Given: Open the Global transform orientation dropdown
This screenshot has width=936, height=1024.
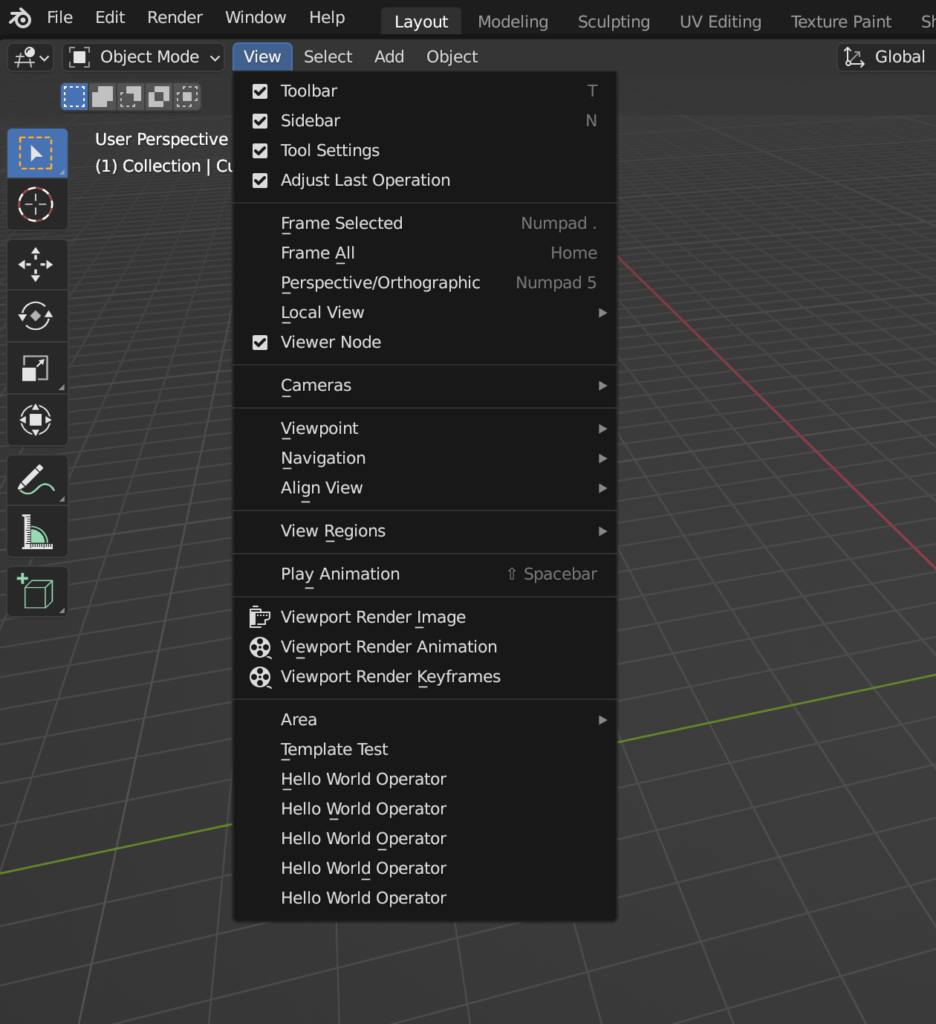Looking at the screenshot, I should tap(885, 57).
